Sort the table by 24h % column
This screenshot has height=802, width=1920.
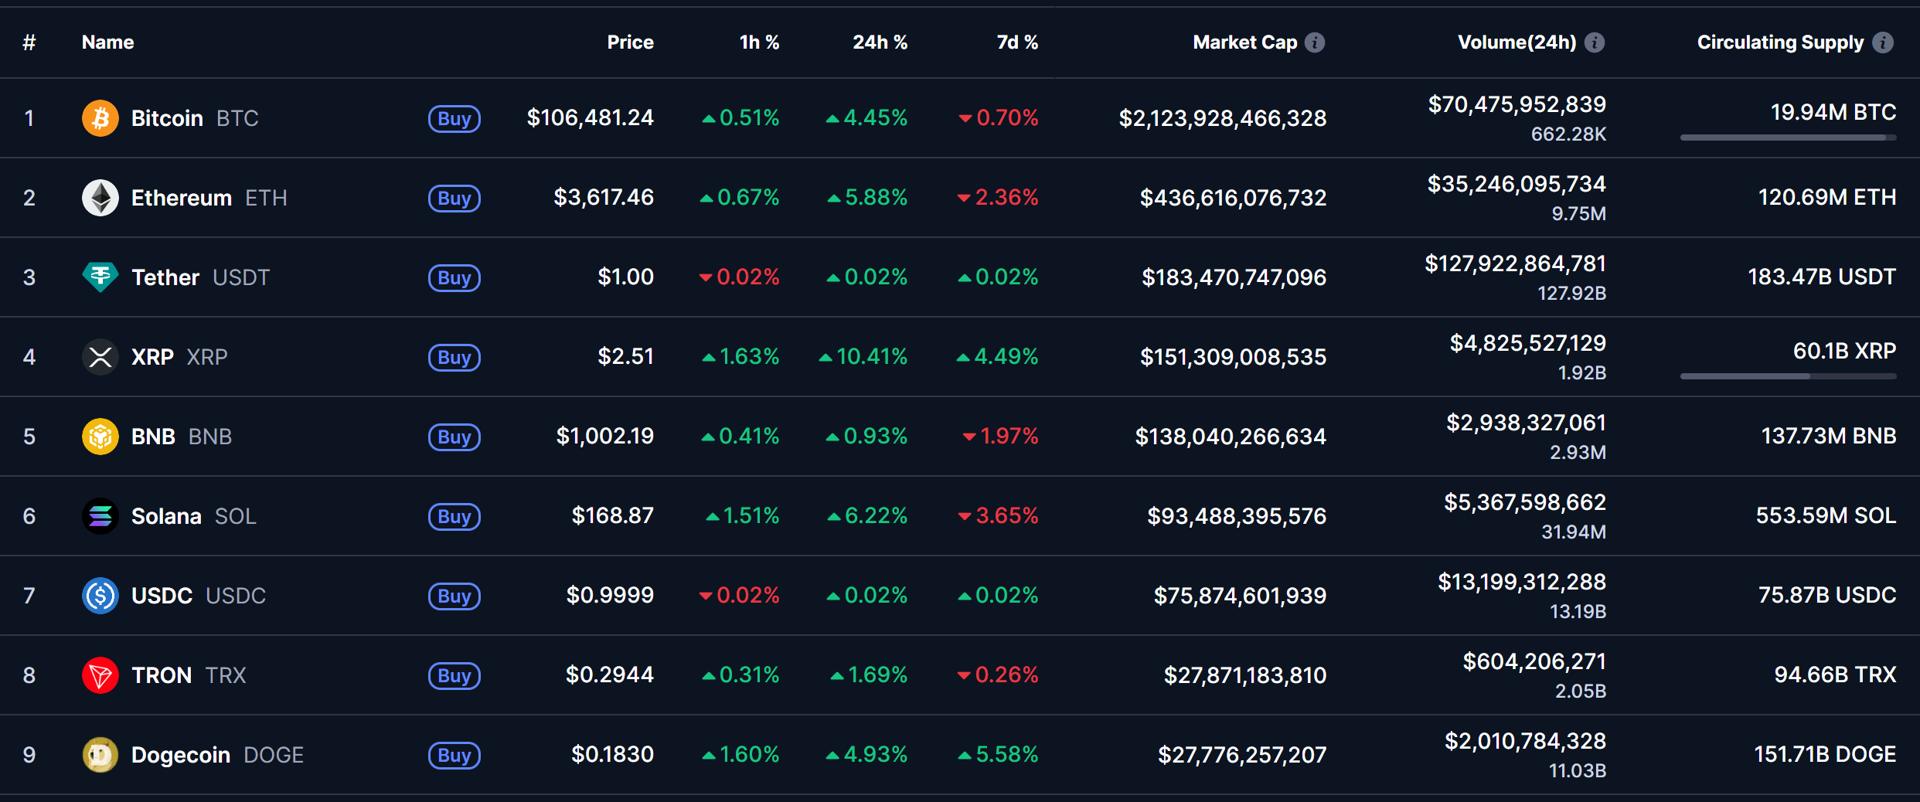click(x=880, y=42)
